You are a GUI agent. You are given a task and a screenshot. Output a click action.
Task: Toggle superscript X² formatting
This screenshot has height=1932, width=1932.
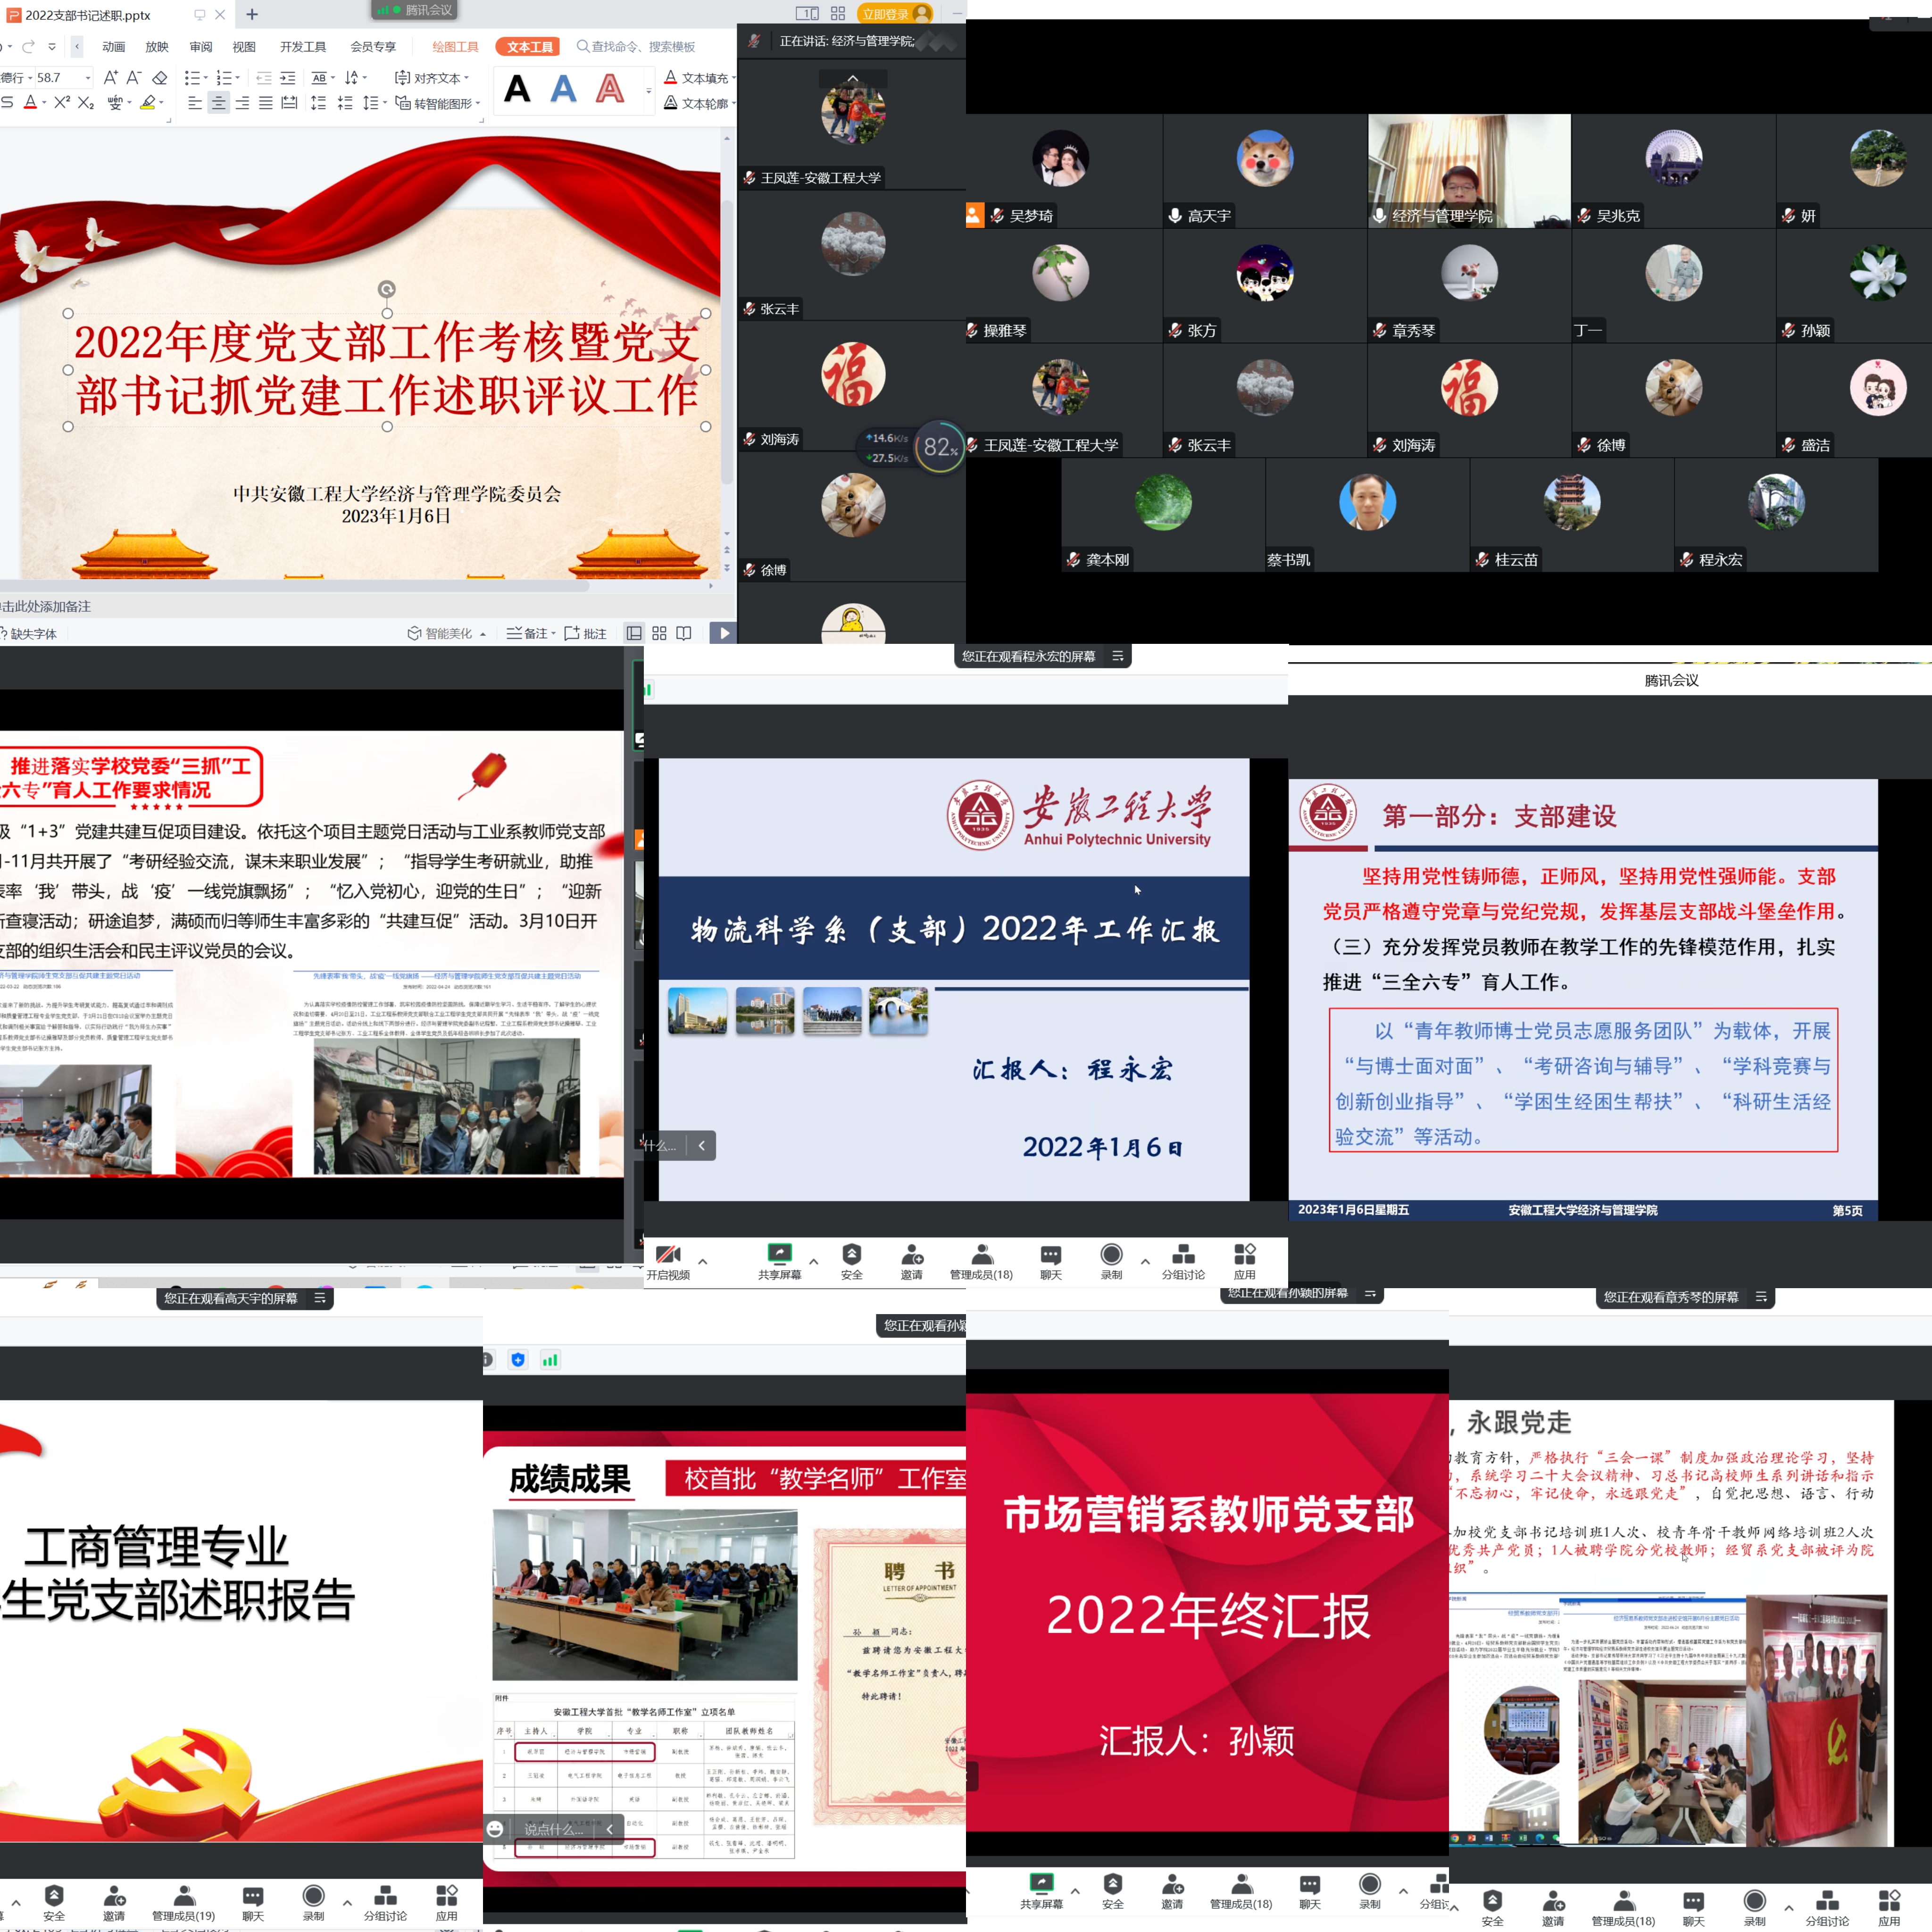click(62, 103)
